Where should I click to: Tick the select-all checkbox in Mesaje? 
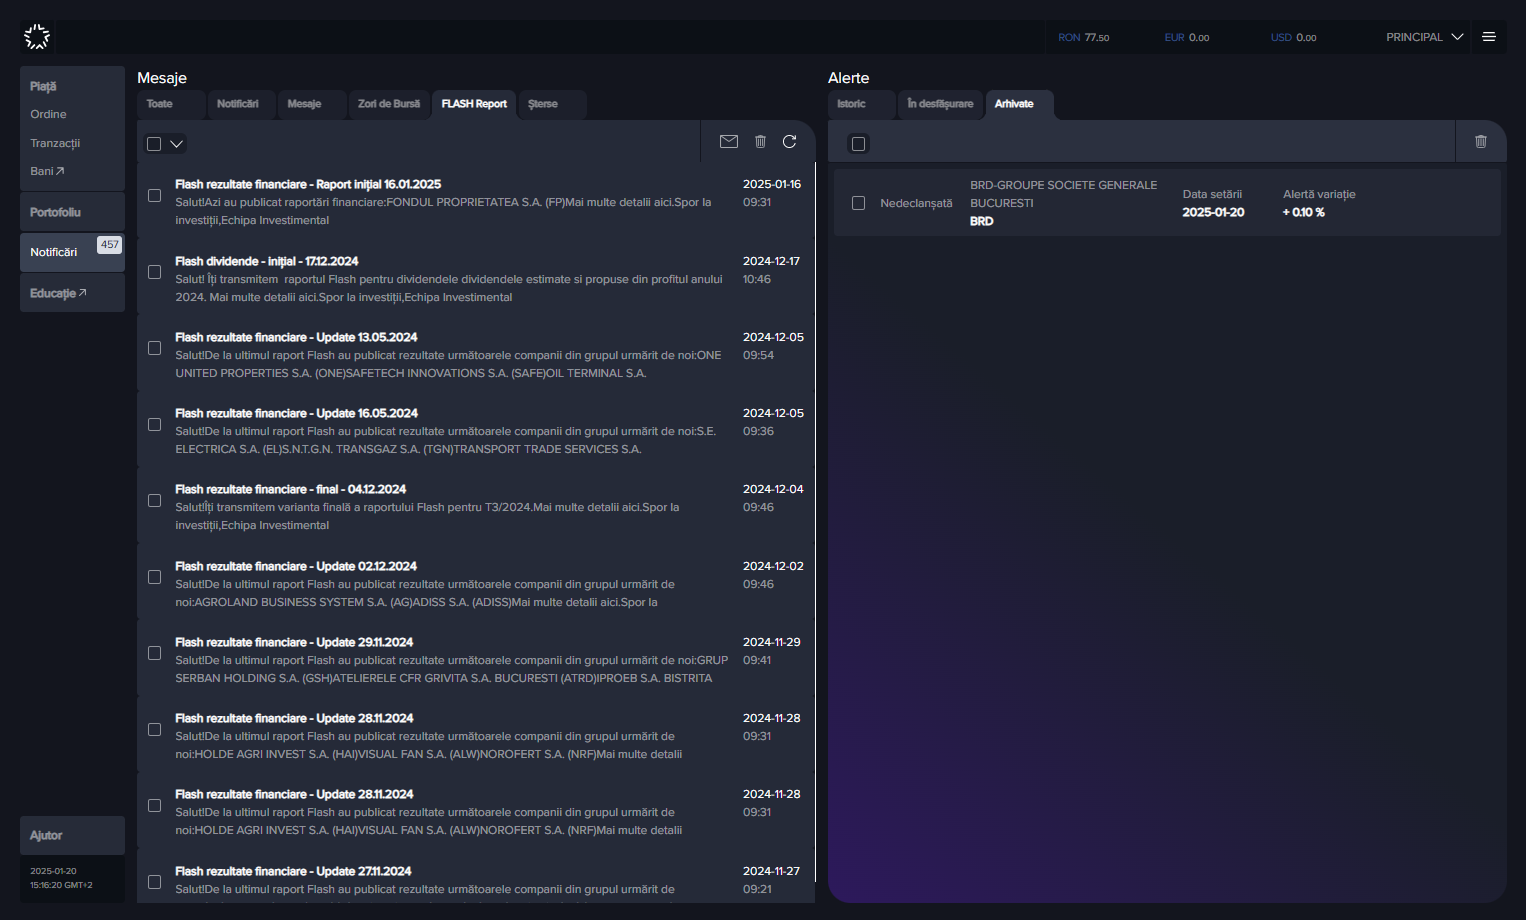154,144
